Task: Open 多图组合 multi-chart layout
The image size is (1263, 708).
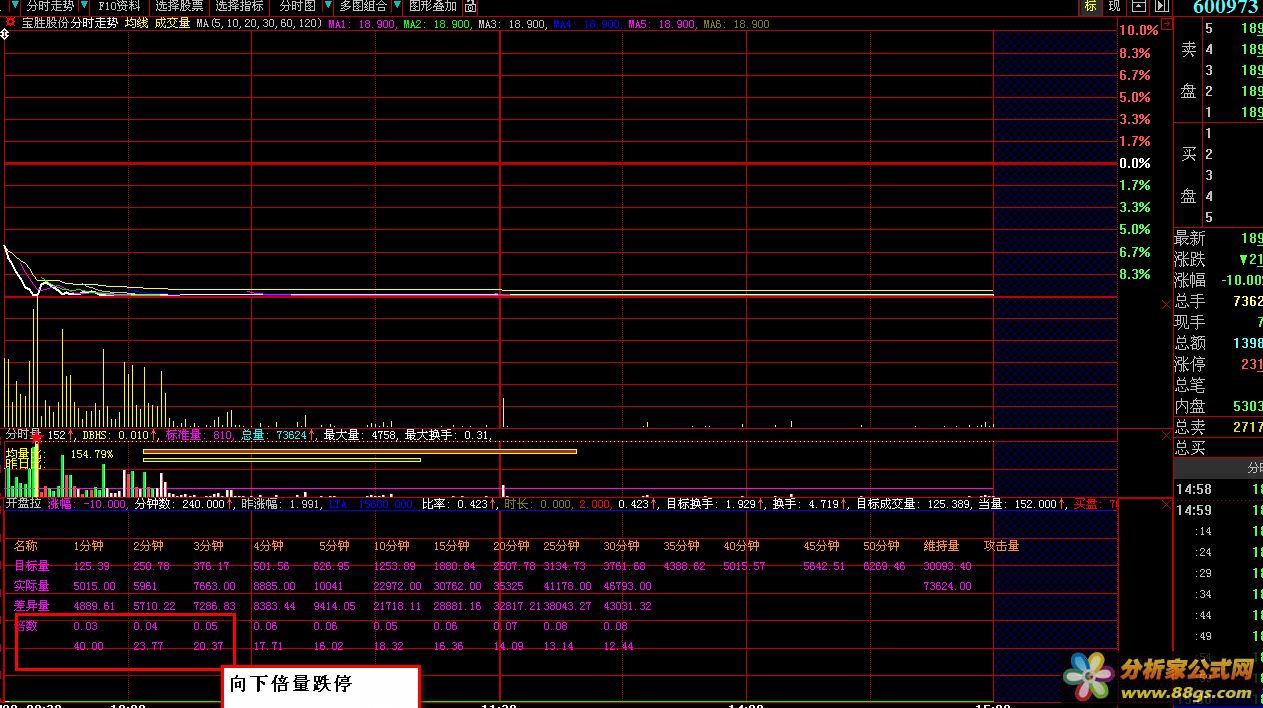Action: click(363, 6)
